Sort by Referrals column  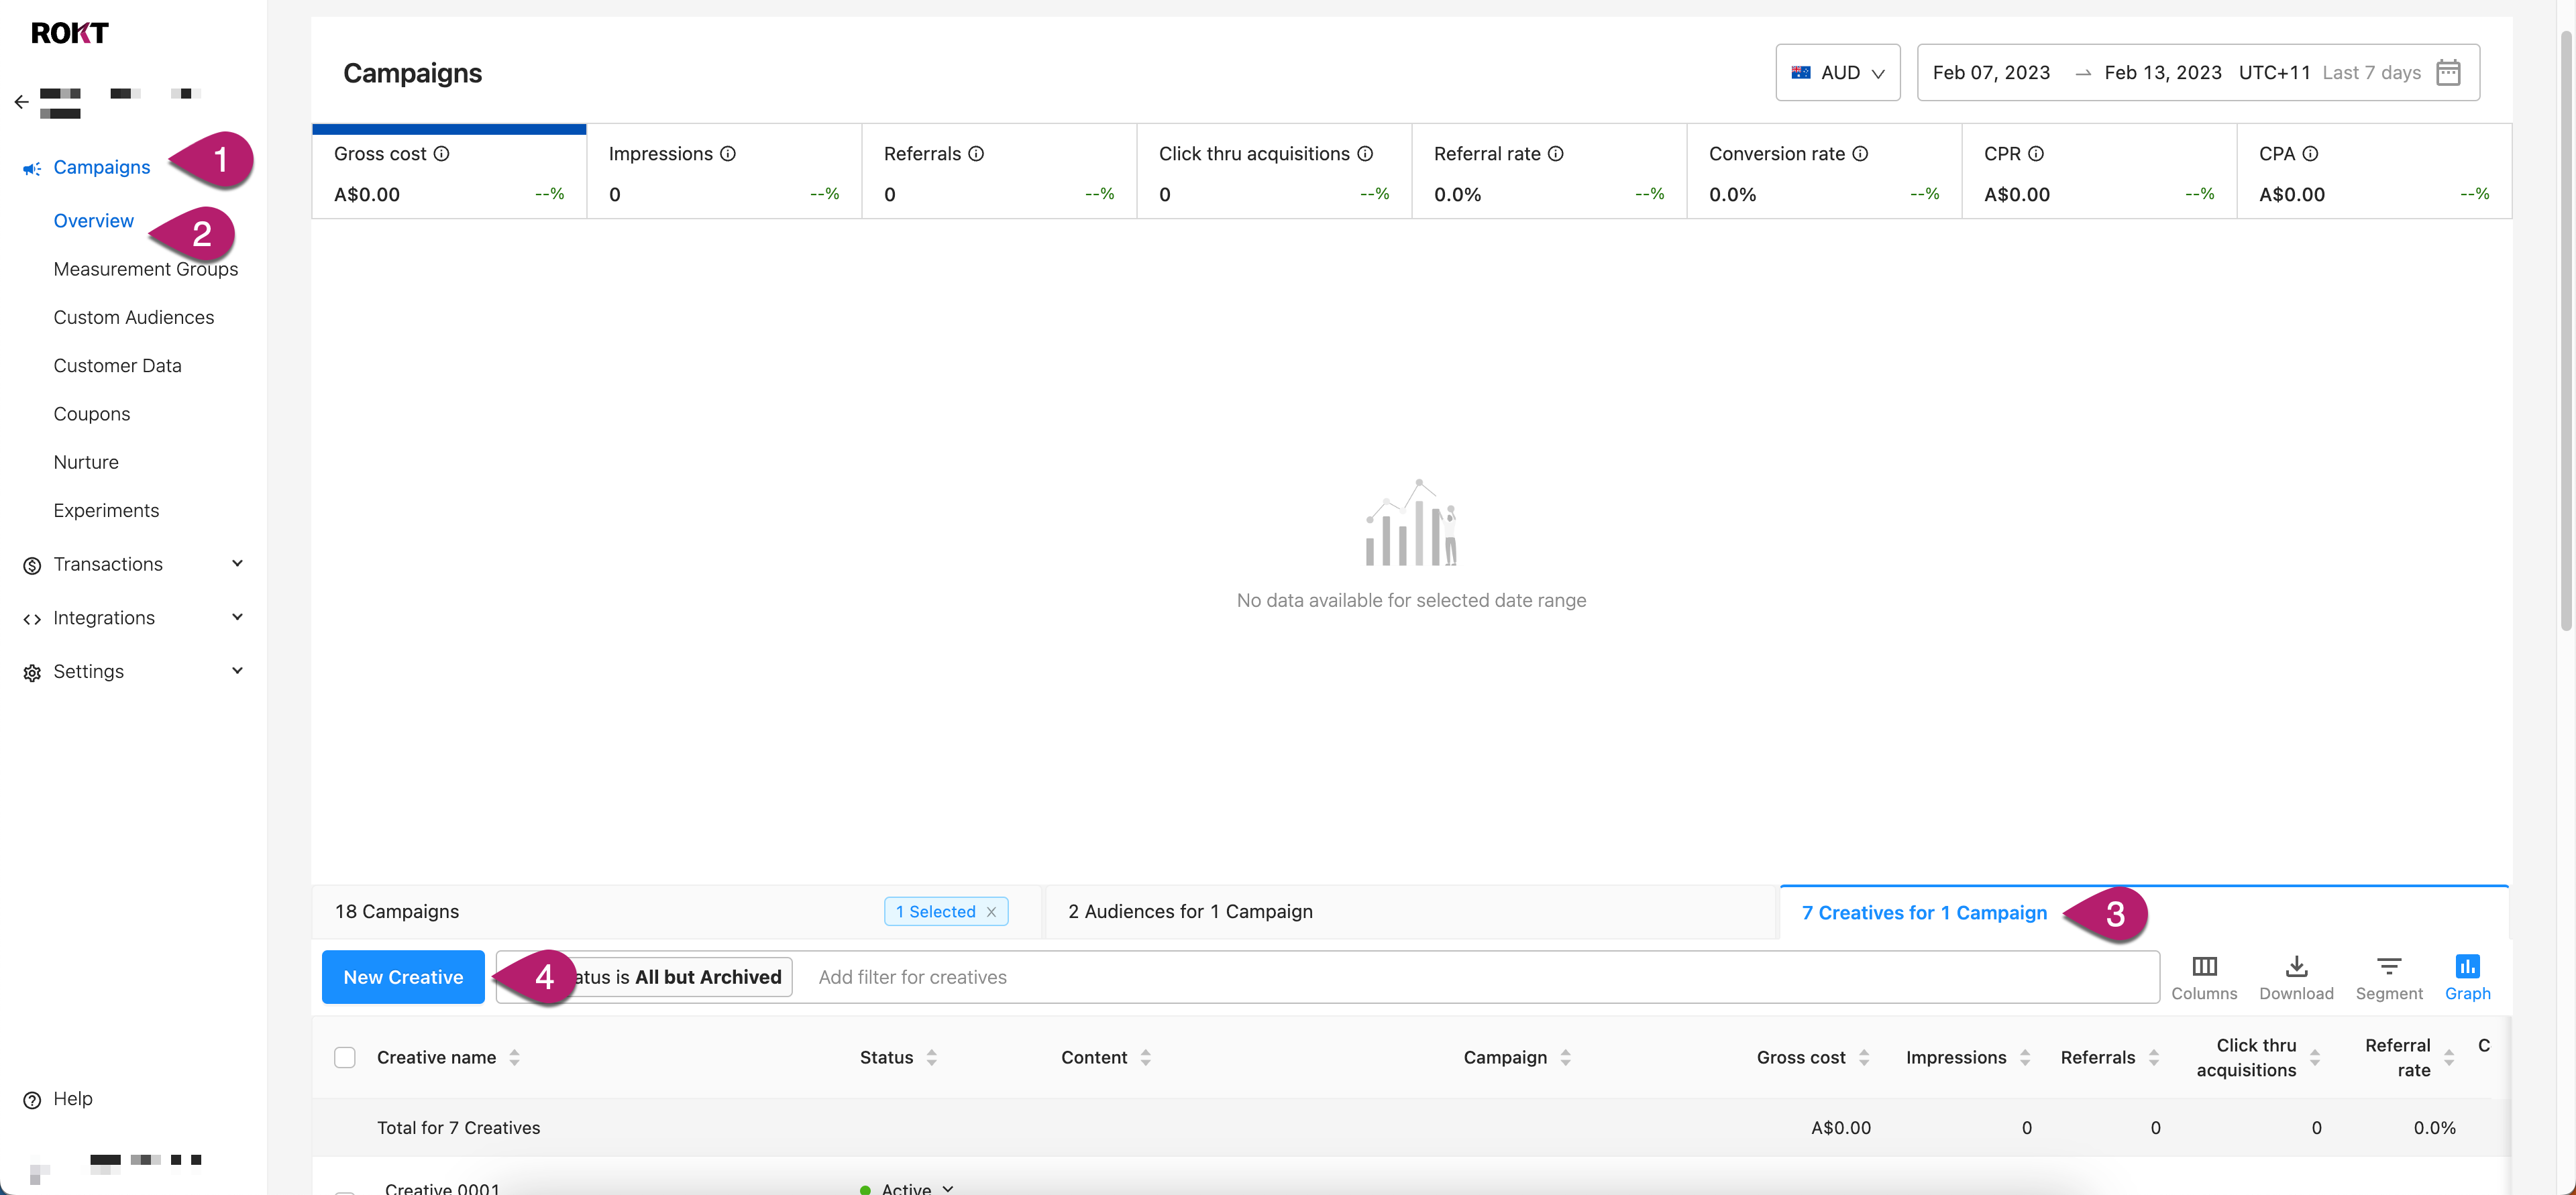point(2154,1057)
